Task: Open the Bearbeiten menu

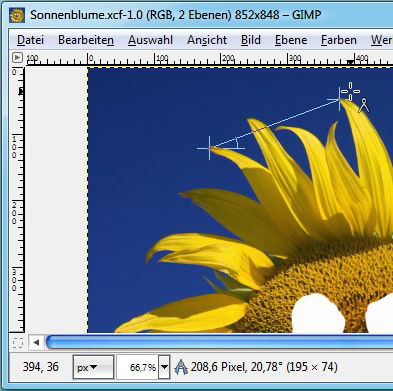Action: (x=86, y=40)
